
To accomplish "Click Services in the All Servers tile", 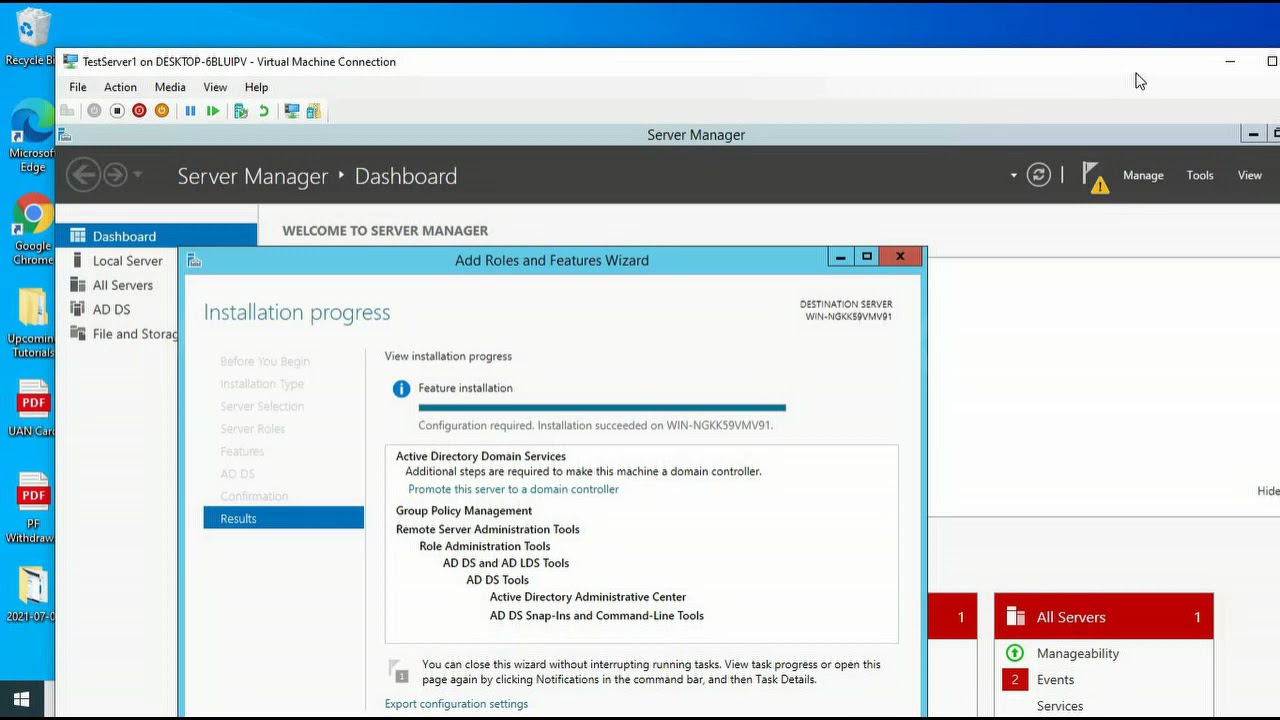I will (1060, 706).
